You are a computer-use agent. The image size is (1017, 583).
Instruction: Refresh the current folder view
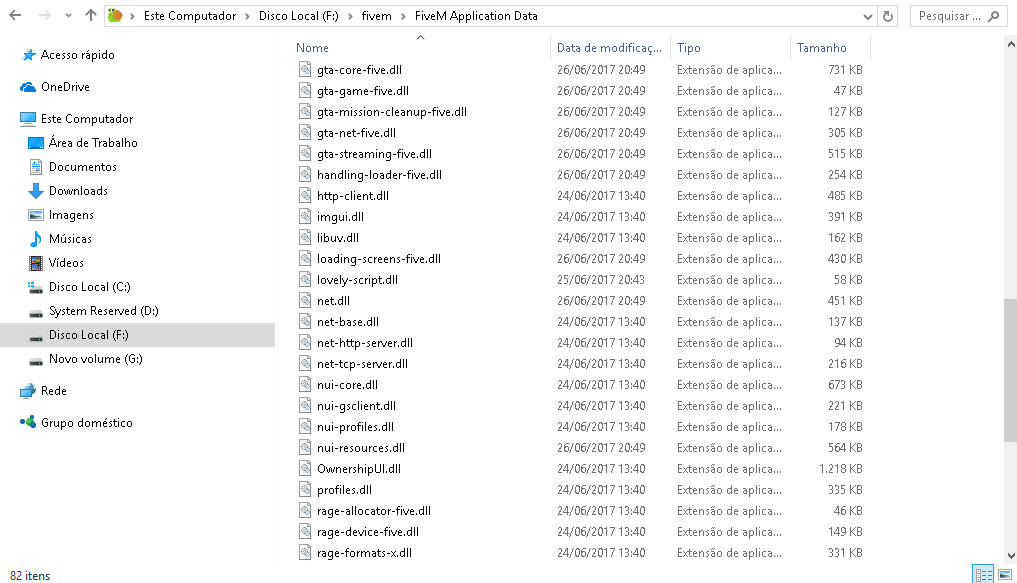point(888,16)
